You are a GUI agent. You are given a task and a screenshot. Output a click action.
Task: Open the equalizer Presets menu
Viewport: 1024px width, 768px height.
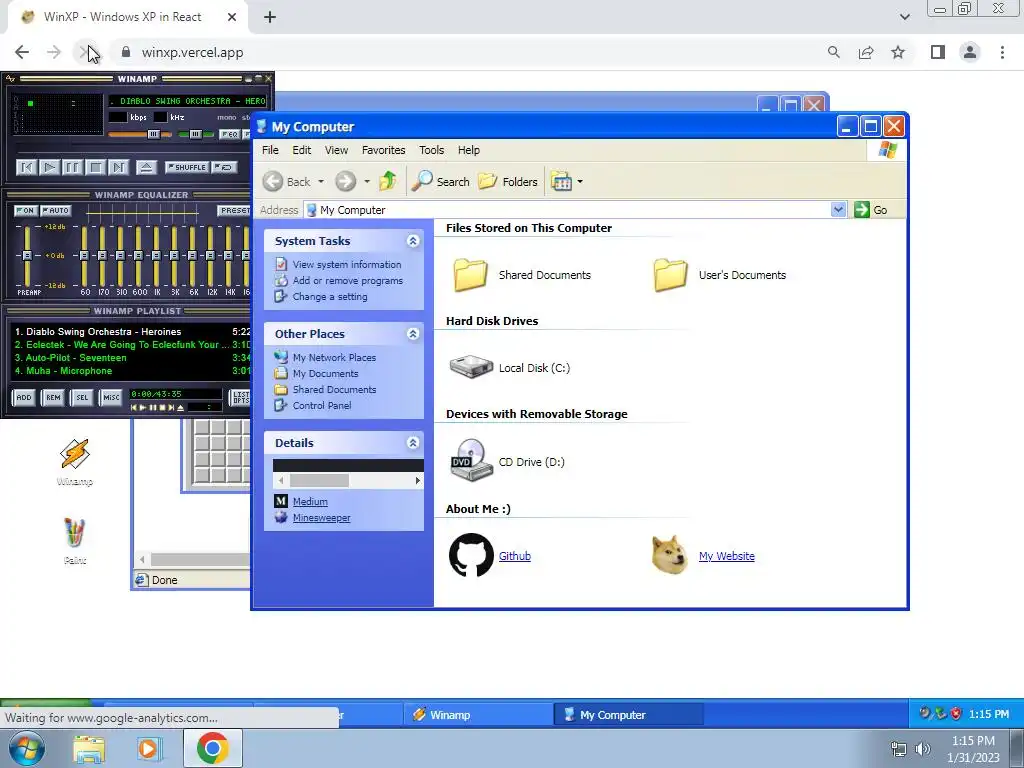pos(234,210)
